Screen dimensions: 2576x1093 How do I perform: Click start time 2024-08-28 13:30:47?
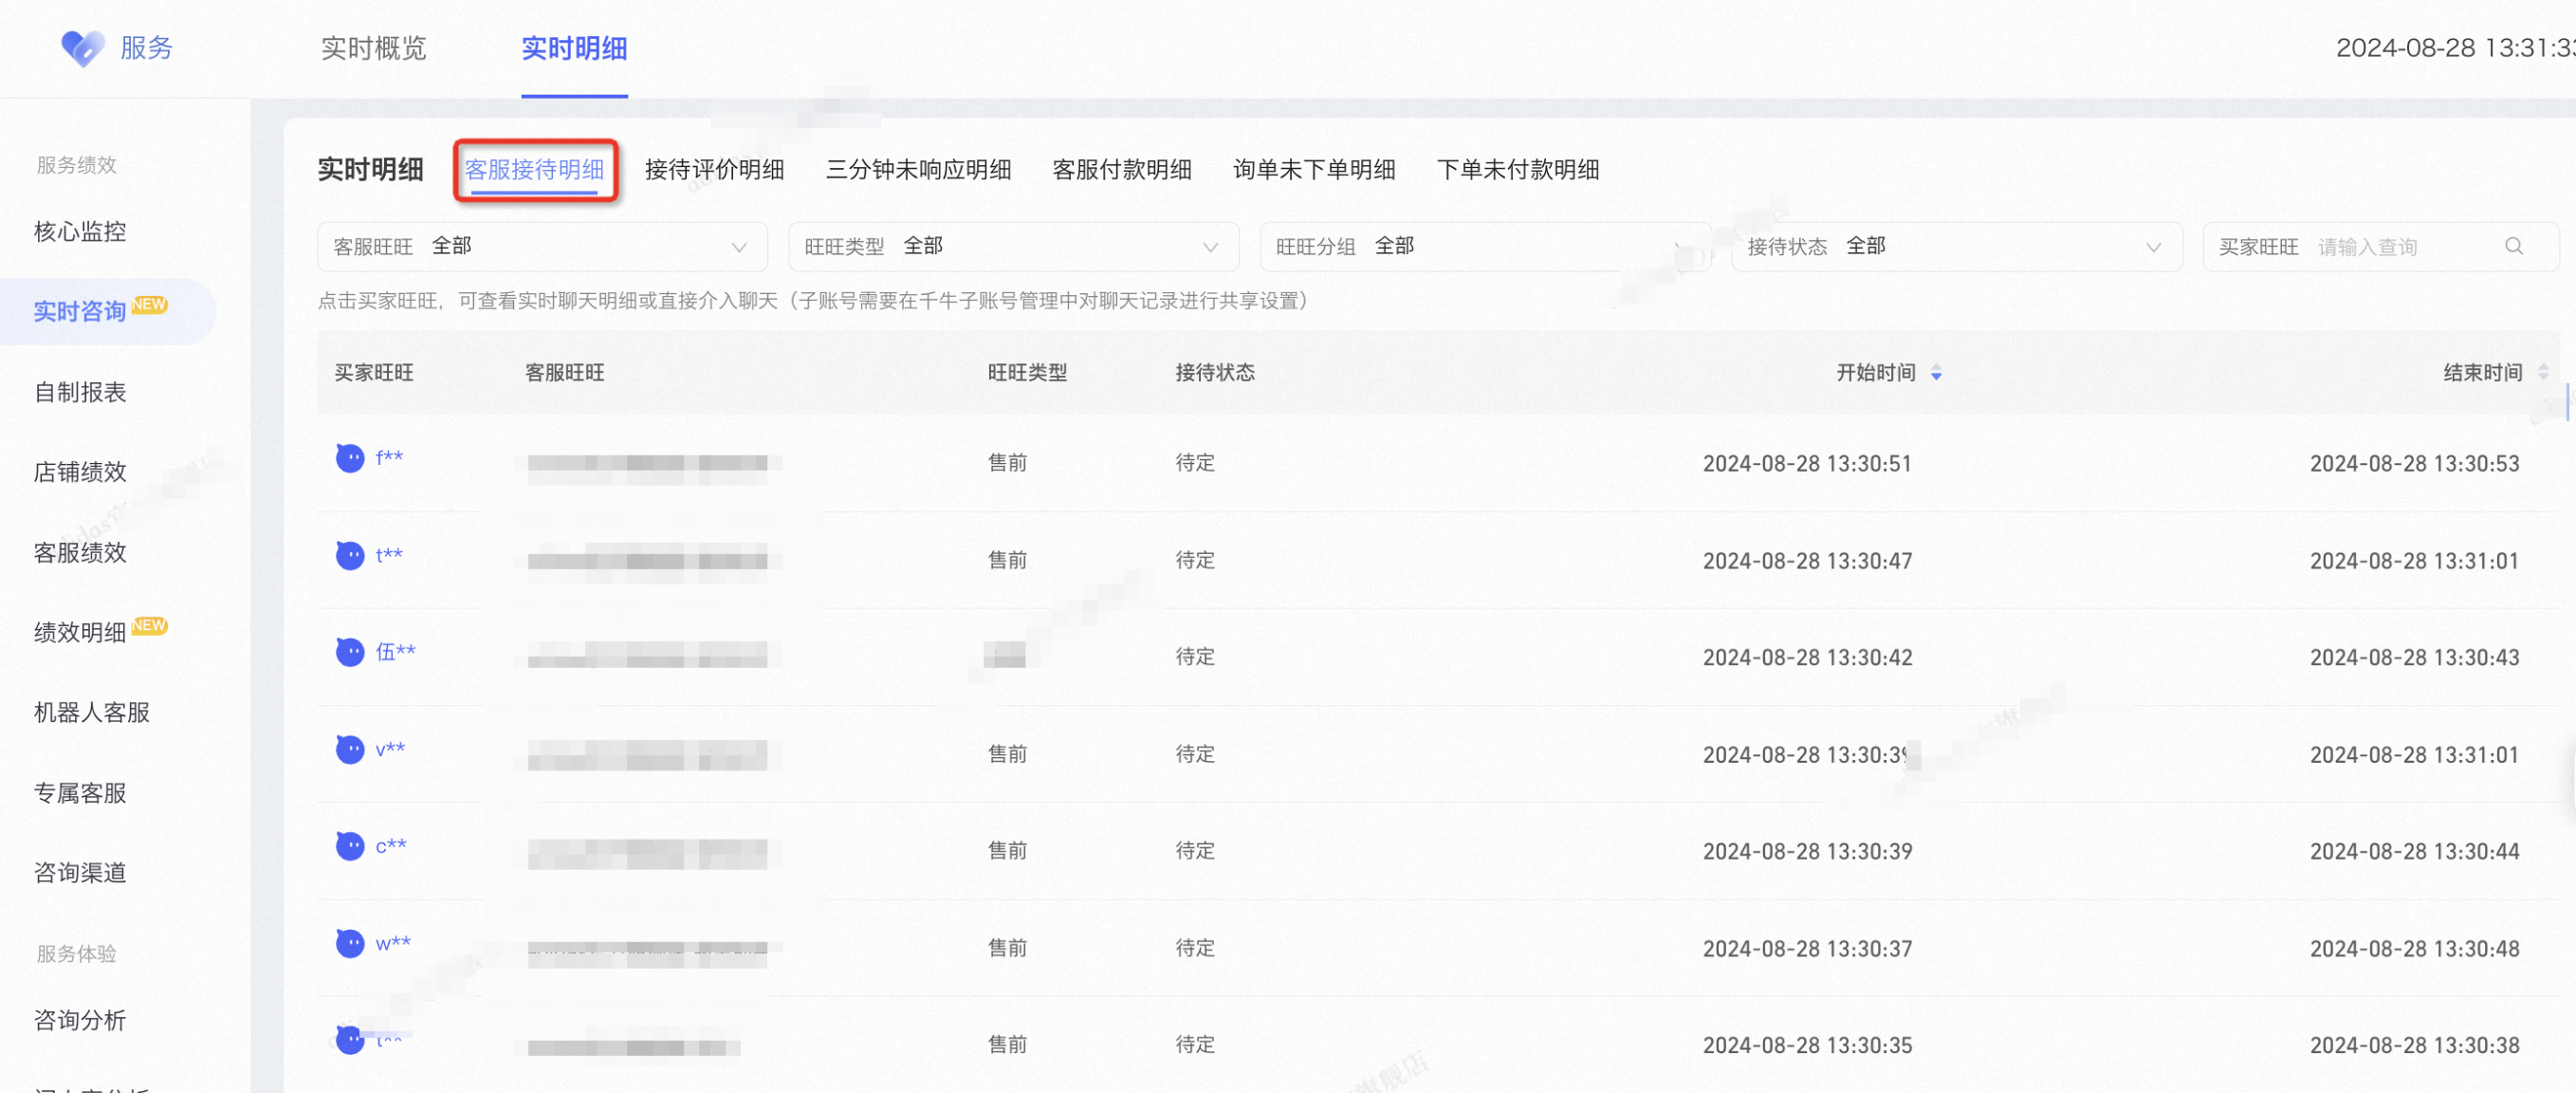tap(1807, 561)
